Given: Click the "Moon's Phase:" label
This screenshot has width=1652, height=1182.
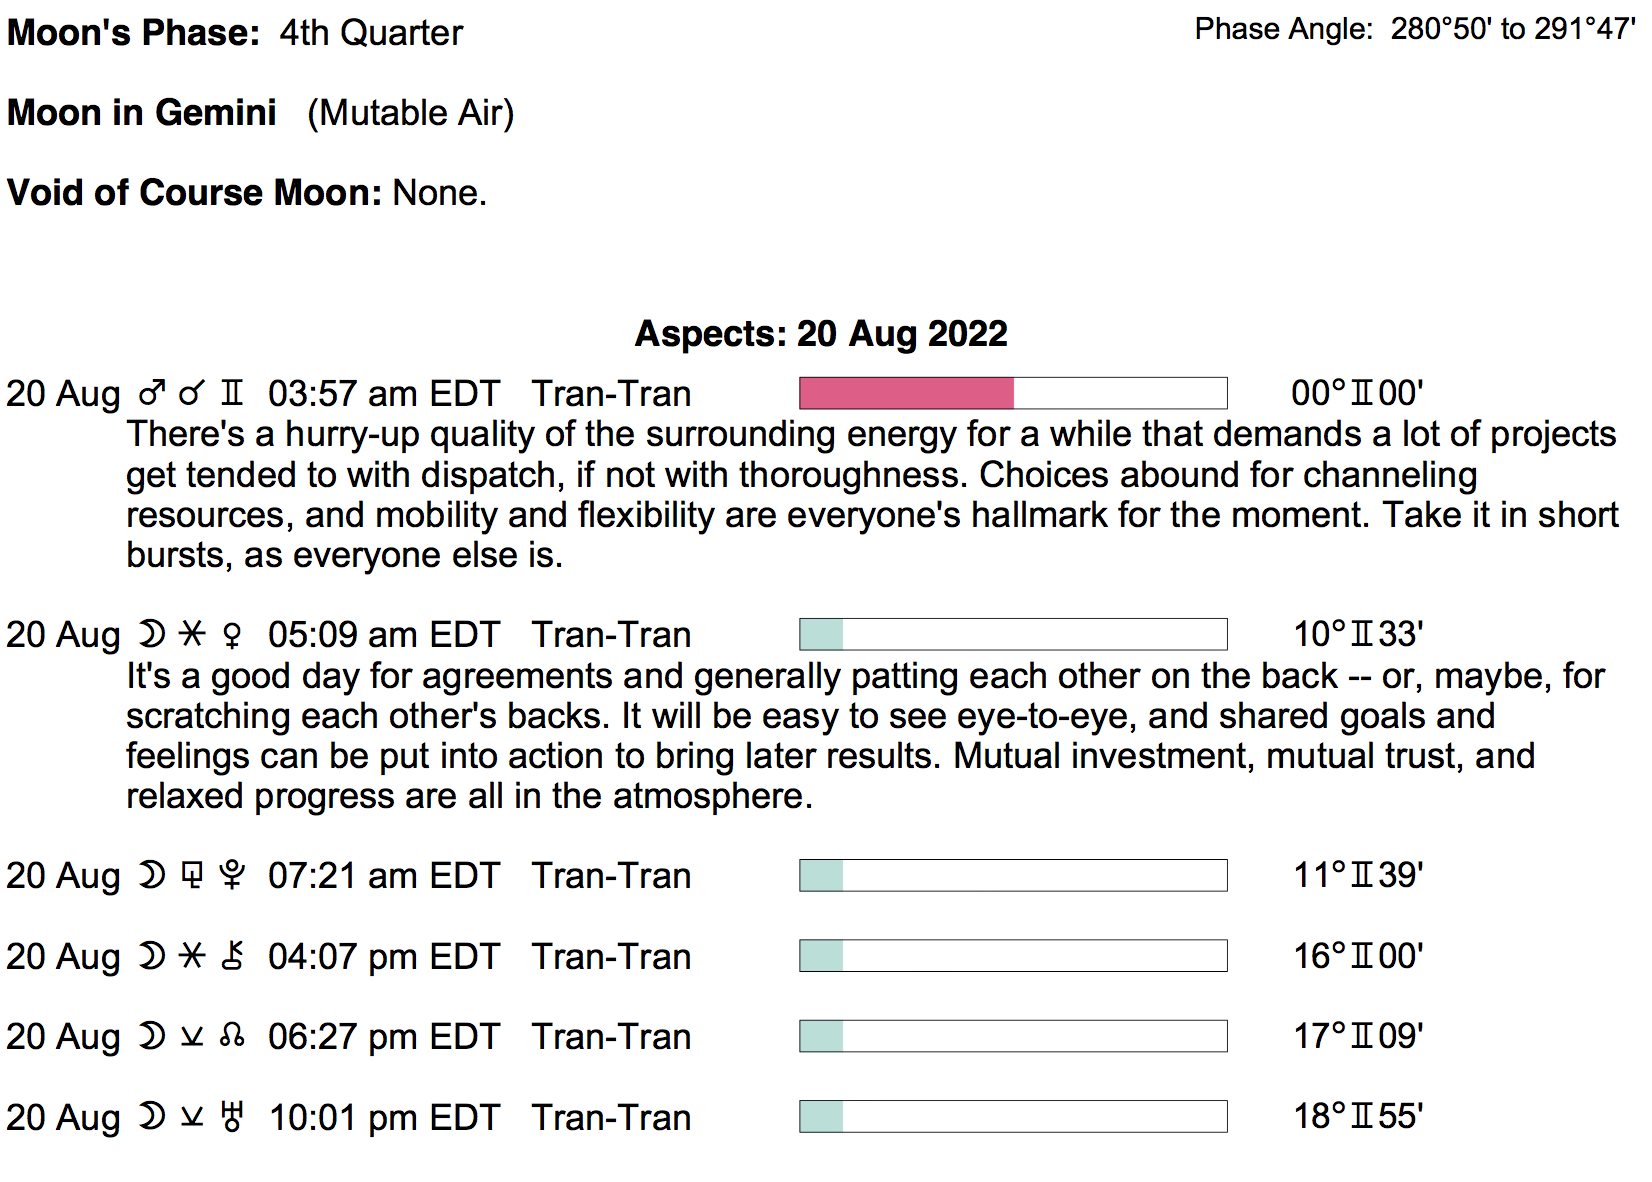Looking at the screenshot, I should click(133, 33).
